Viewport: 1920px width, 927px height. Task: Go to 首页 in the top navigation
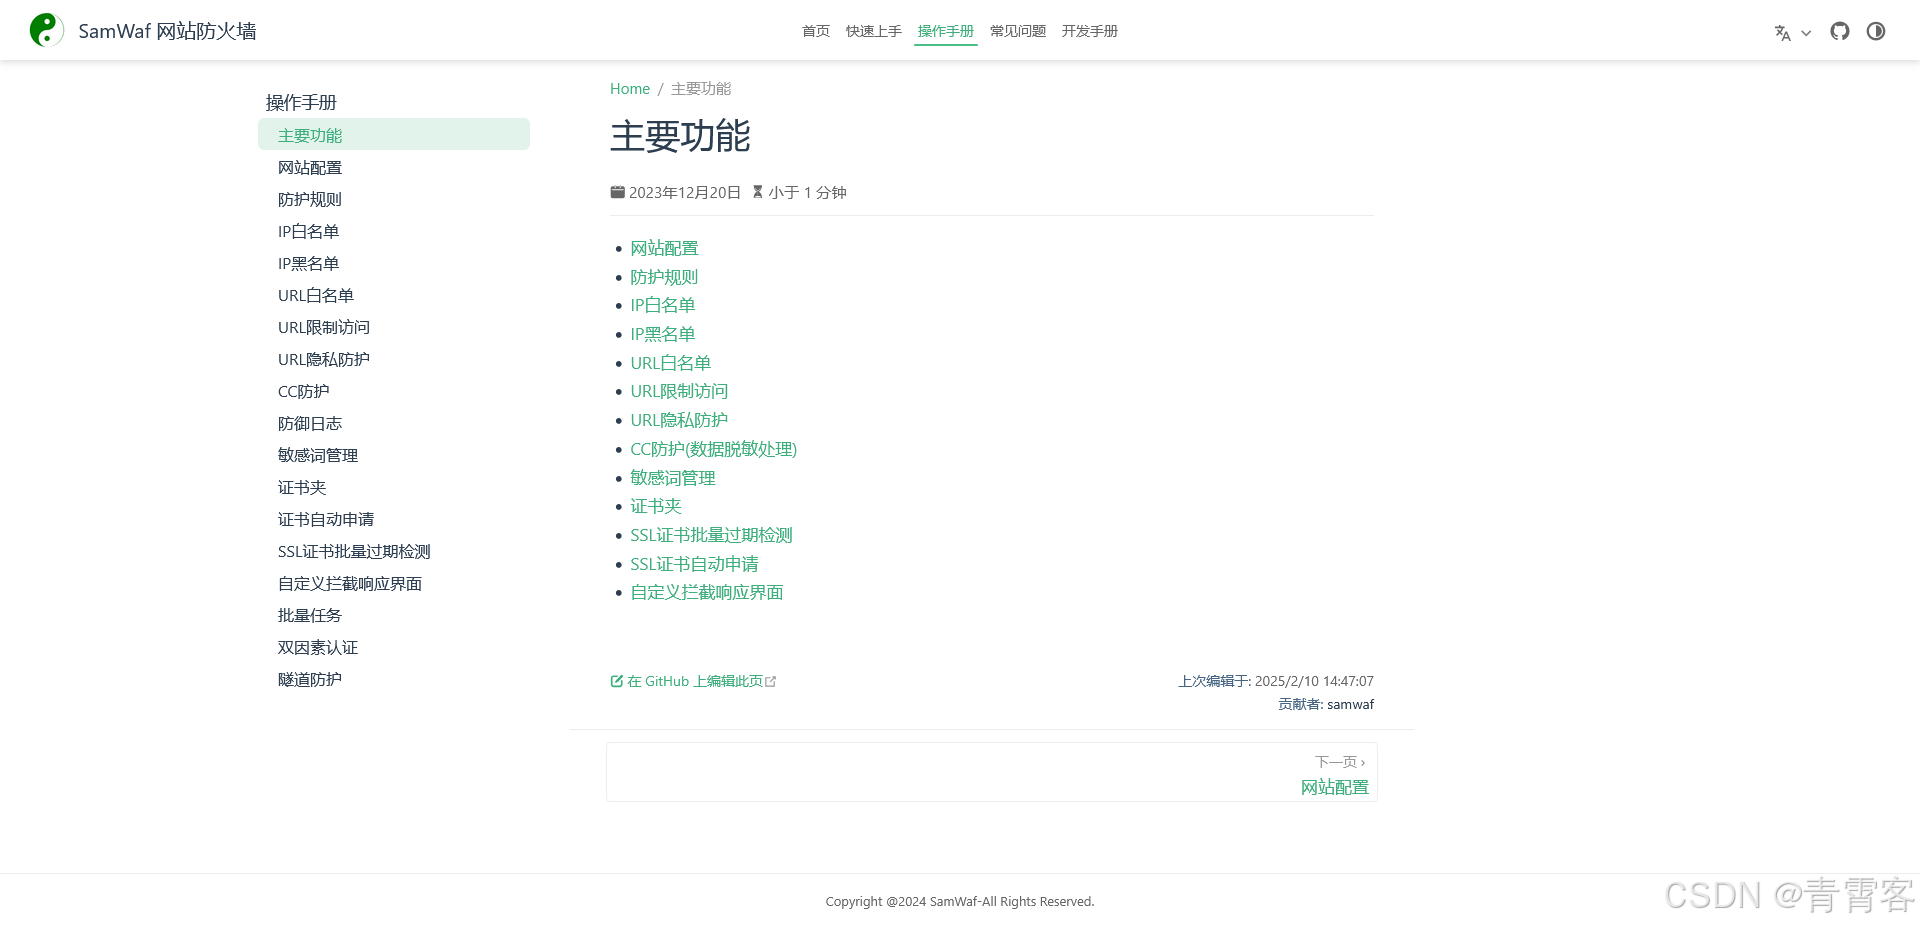click(x=816, y=31)
